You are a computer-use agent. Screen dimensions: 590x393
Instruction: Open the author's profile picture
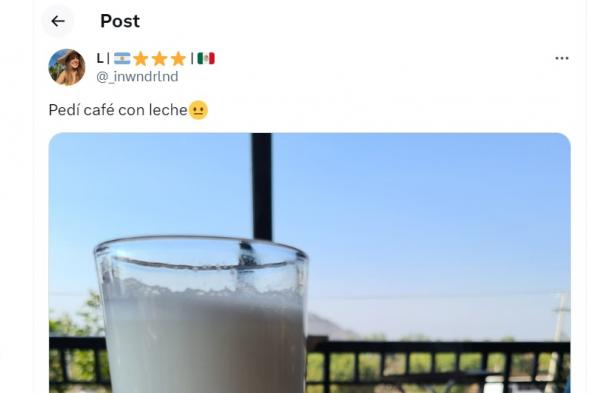tap(67, 67)
